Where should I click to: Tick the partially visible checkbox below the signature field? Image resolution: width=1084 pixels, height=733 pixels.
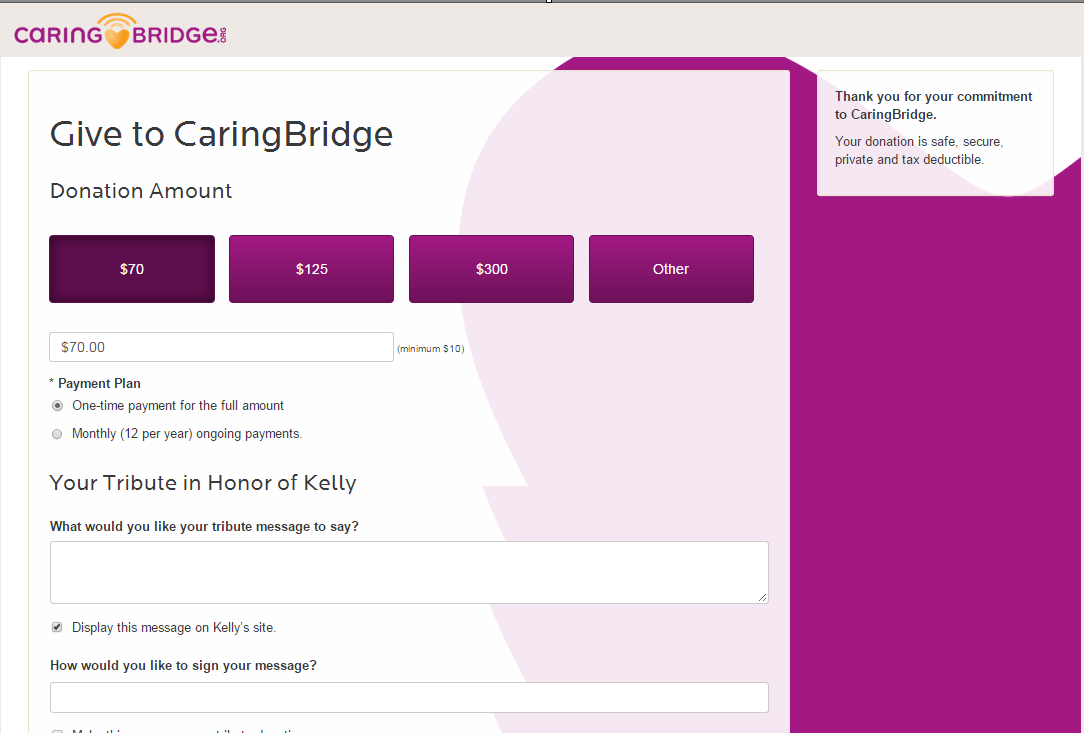click(x=58, y=731)
